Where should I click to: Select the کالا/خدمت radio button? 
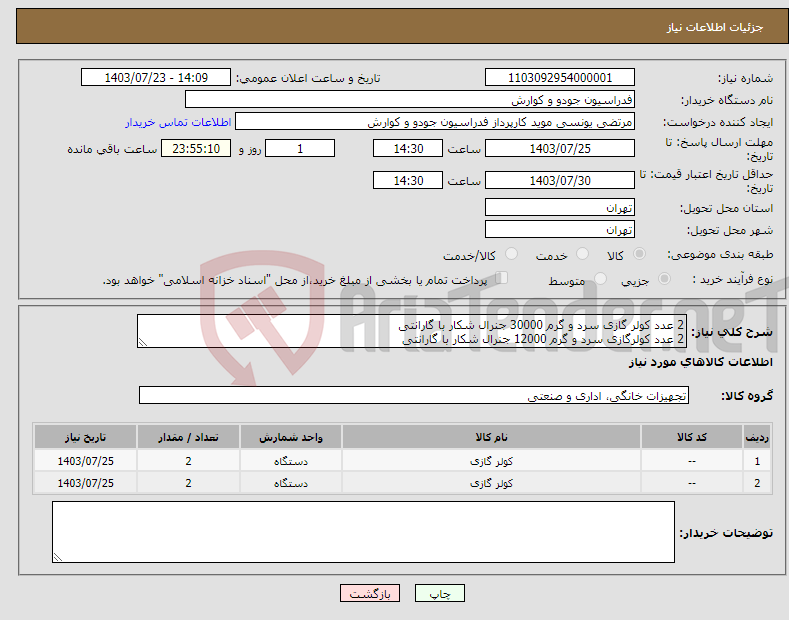tap(511, 254)
